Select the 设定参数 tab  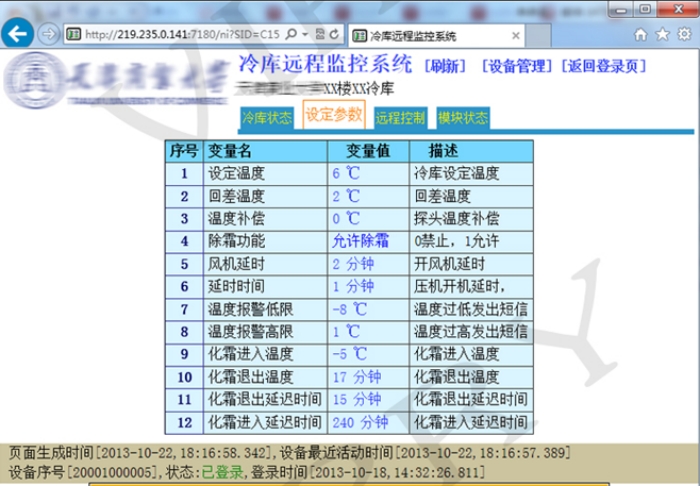pos(333,115)
